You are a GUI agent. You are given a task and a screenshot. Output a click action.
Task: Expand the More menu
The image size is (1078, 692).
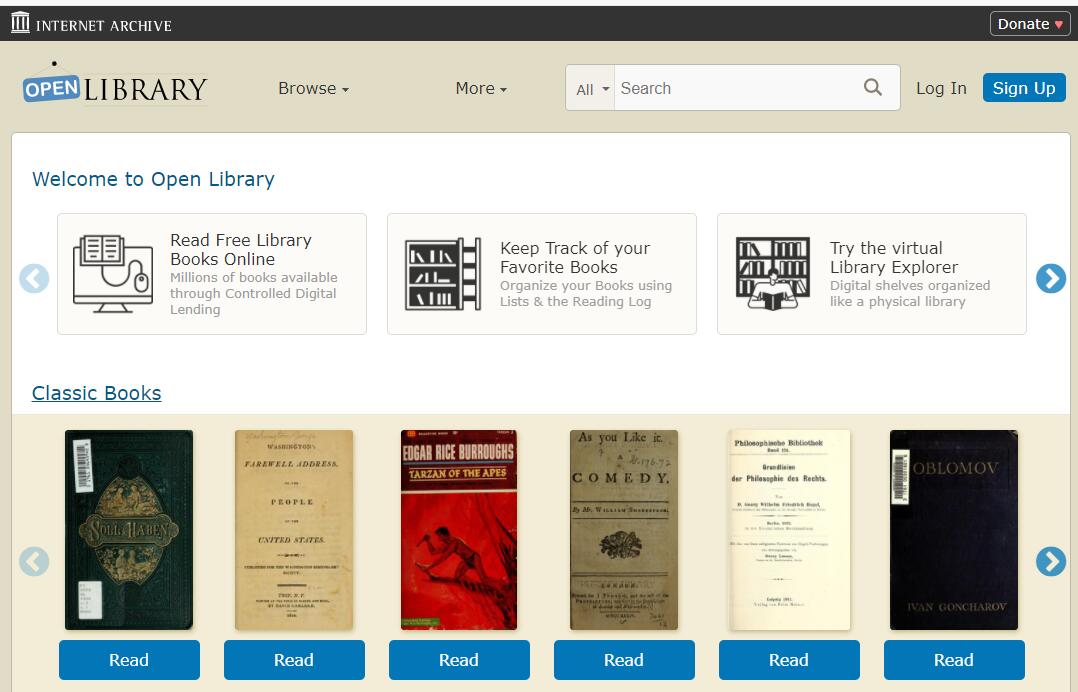[x=481, y=89]
